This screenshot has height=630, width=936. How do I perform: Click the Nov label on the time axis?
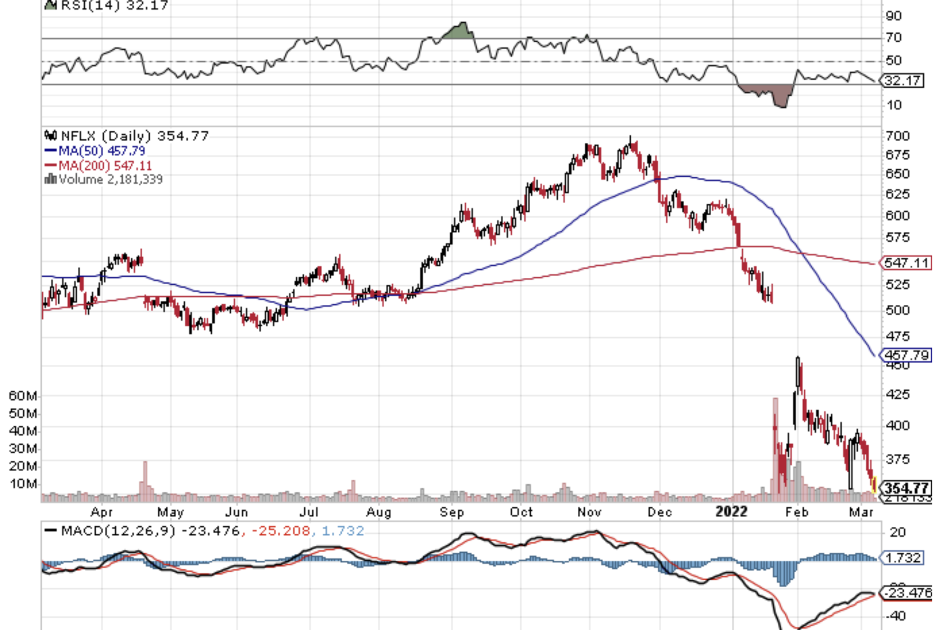click(590, 511)
